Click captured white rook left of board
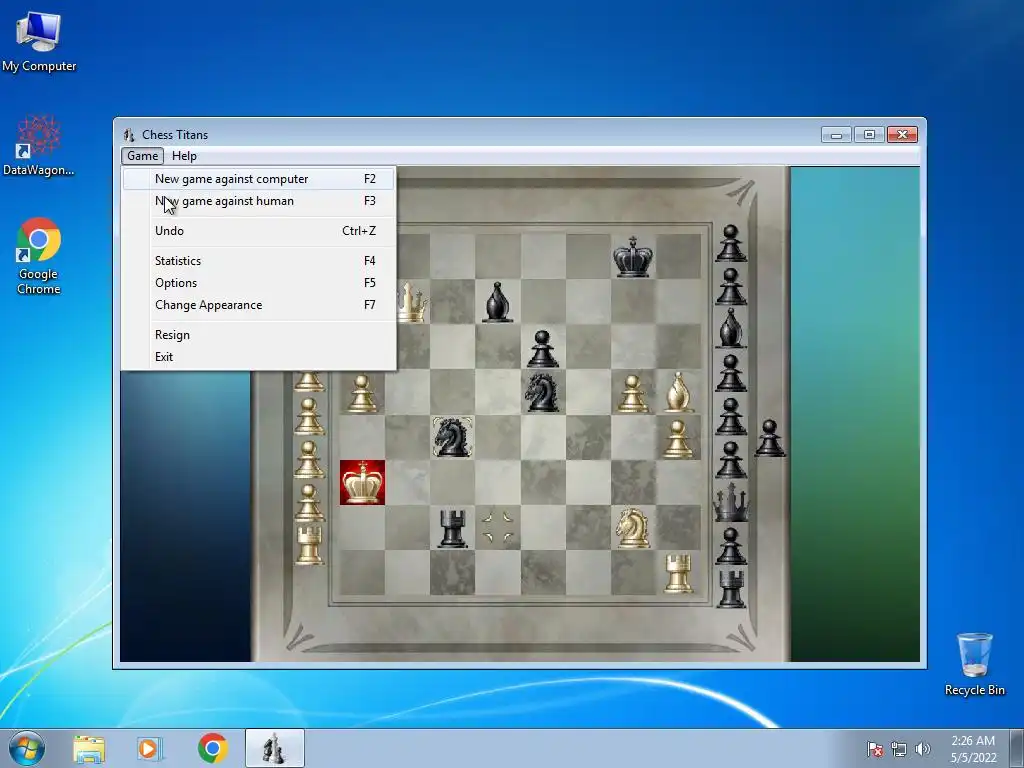Screen dimensions: 1024x768 pos(309,545)
